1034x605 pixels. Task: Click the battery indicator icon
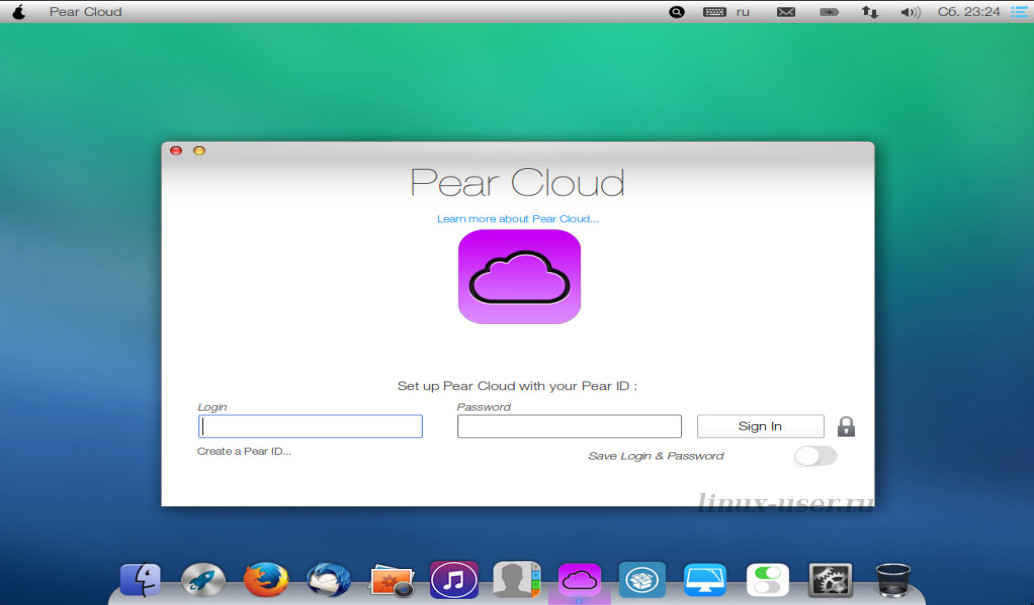829,12
